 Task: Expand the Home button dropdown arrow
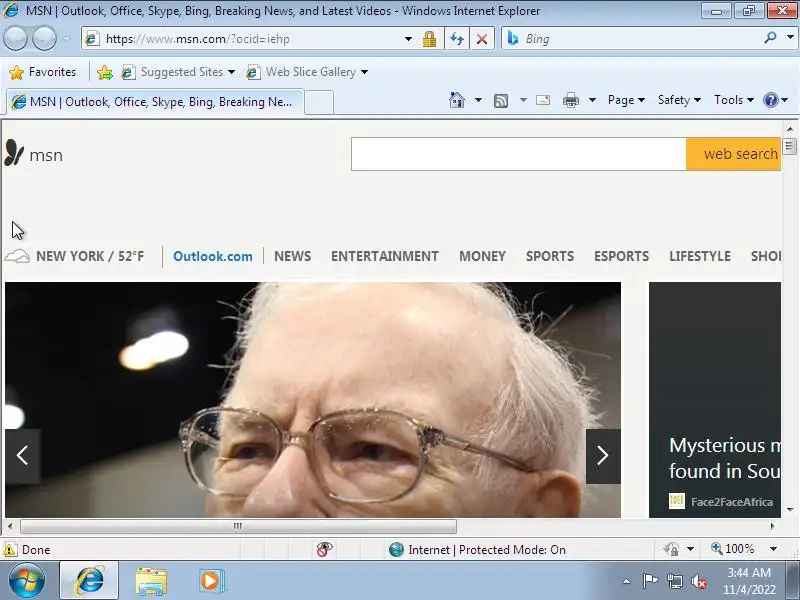coord(478,100)
